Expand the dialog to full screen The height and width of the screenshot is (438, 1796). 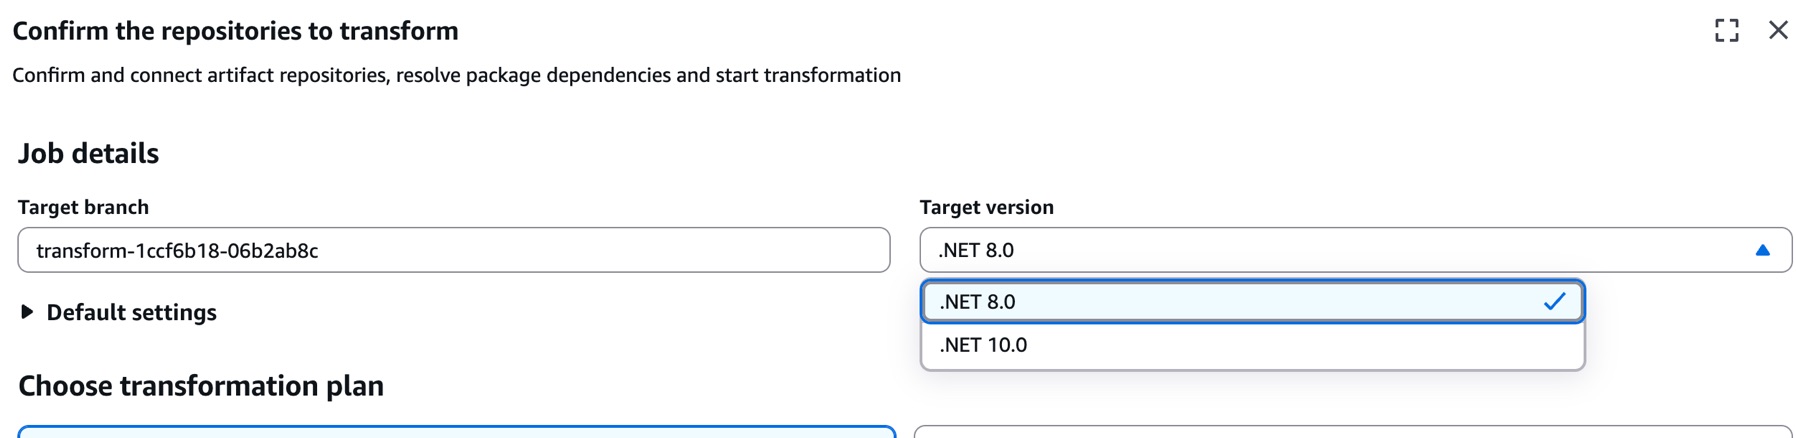click(x=1726, y=31)
